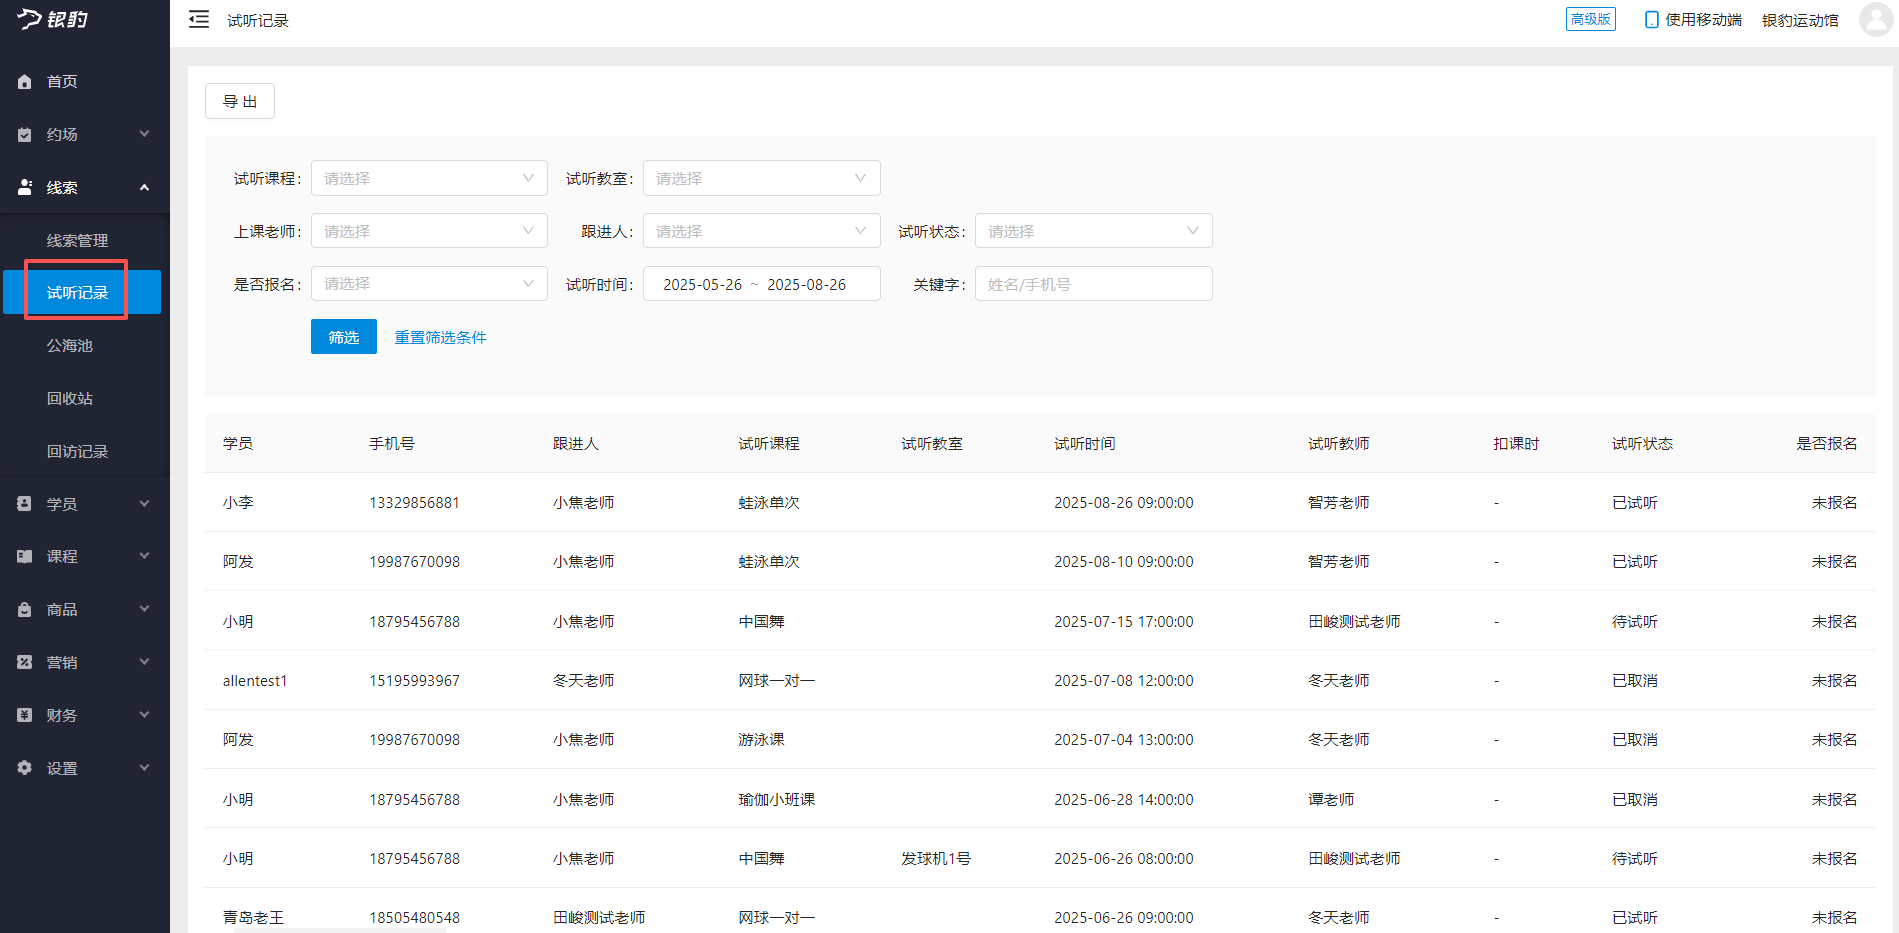
Task: Open the 试听课程 dropdown
Action: pos(428,178)
